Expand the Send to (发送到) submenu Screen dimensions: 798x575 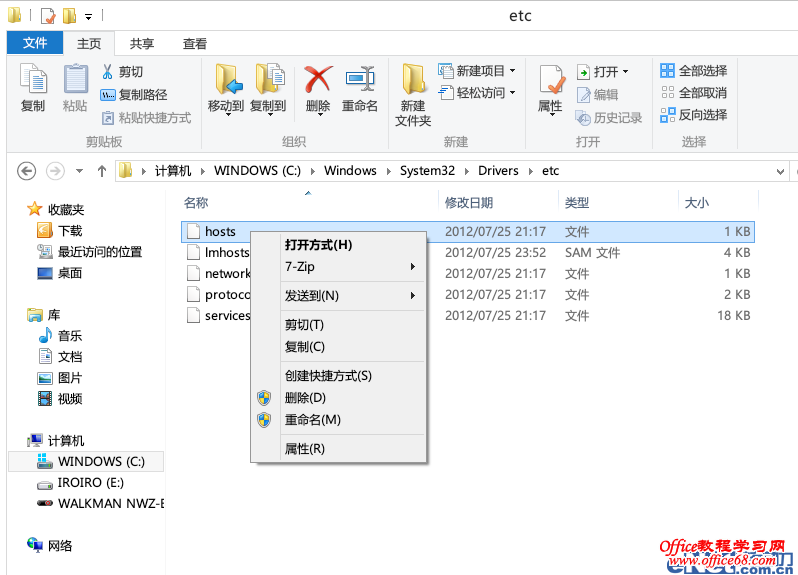tap(338, 295)
